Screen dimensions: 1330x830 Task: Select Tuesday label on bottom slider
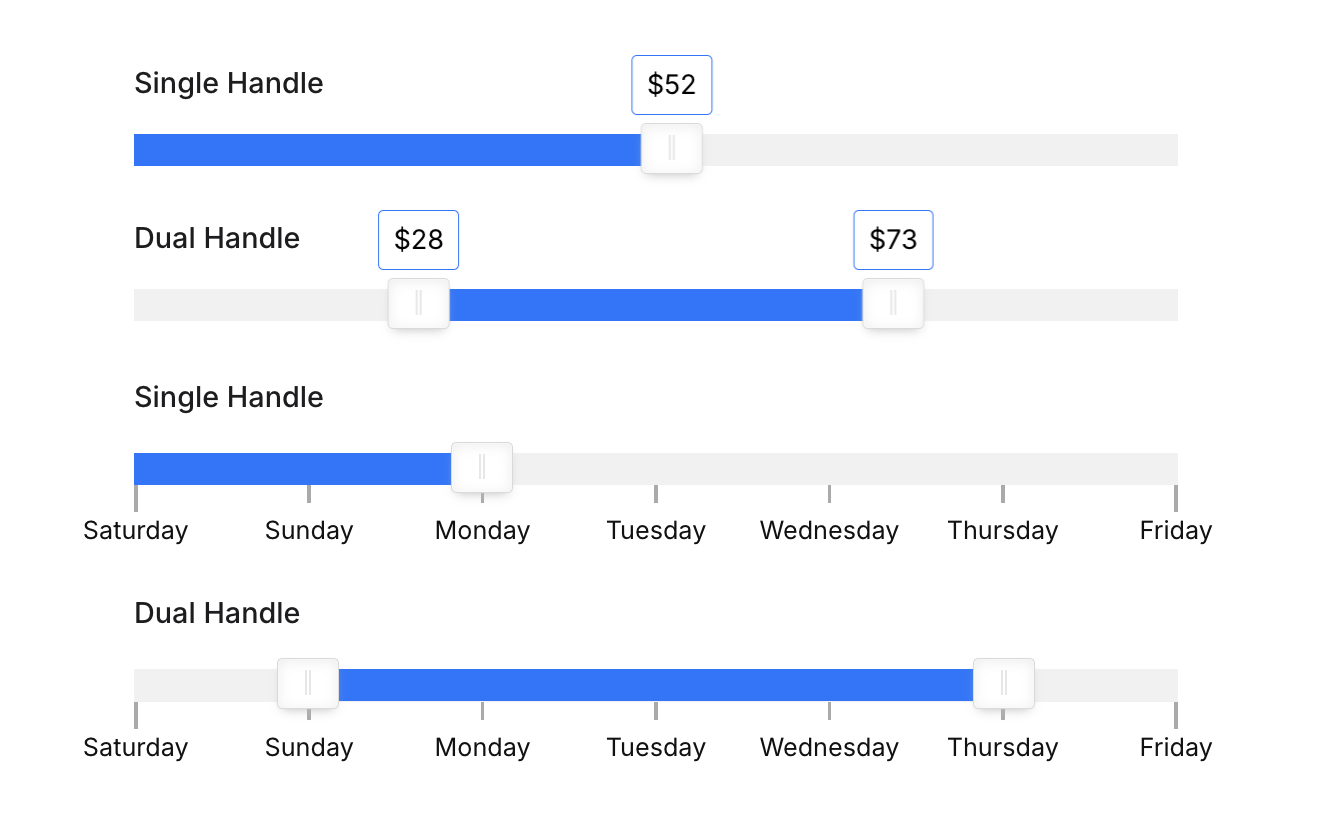(x=656, y=747)
